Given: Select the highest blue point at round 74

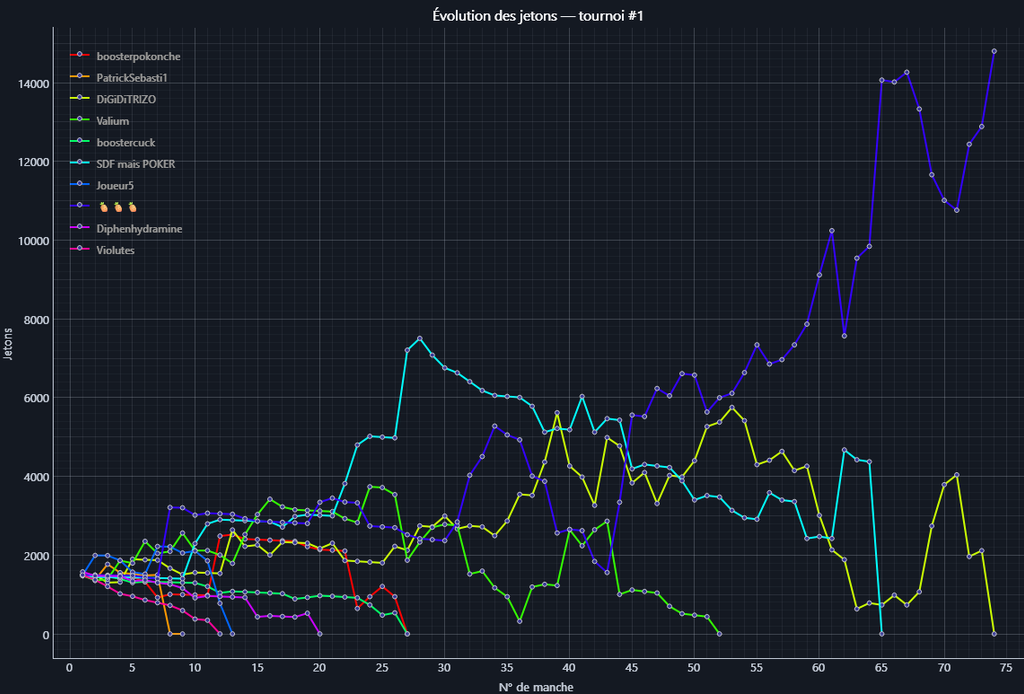Looking at the screenshot, I should (994, 51).
